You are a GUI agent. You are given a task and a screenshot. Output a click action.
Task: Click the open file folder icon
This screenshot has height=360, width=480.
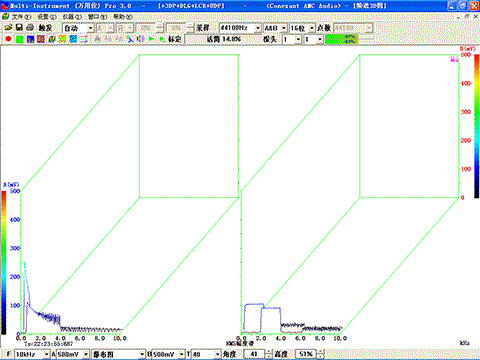click(8, 28)
